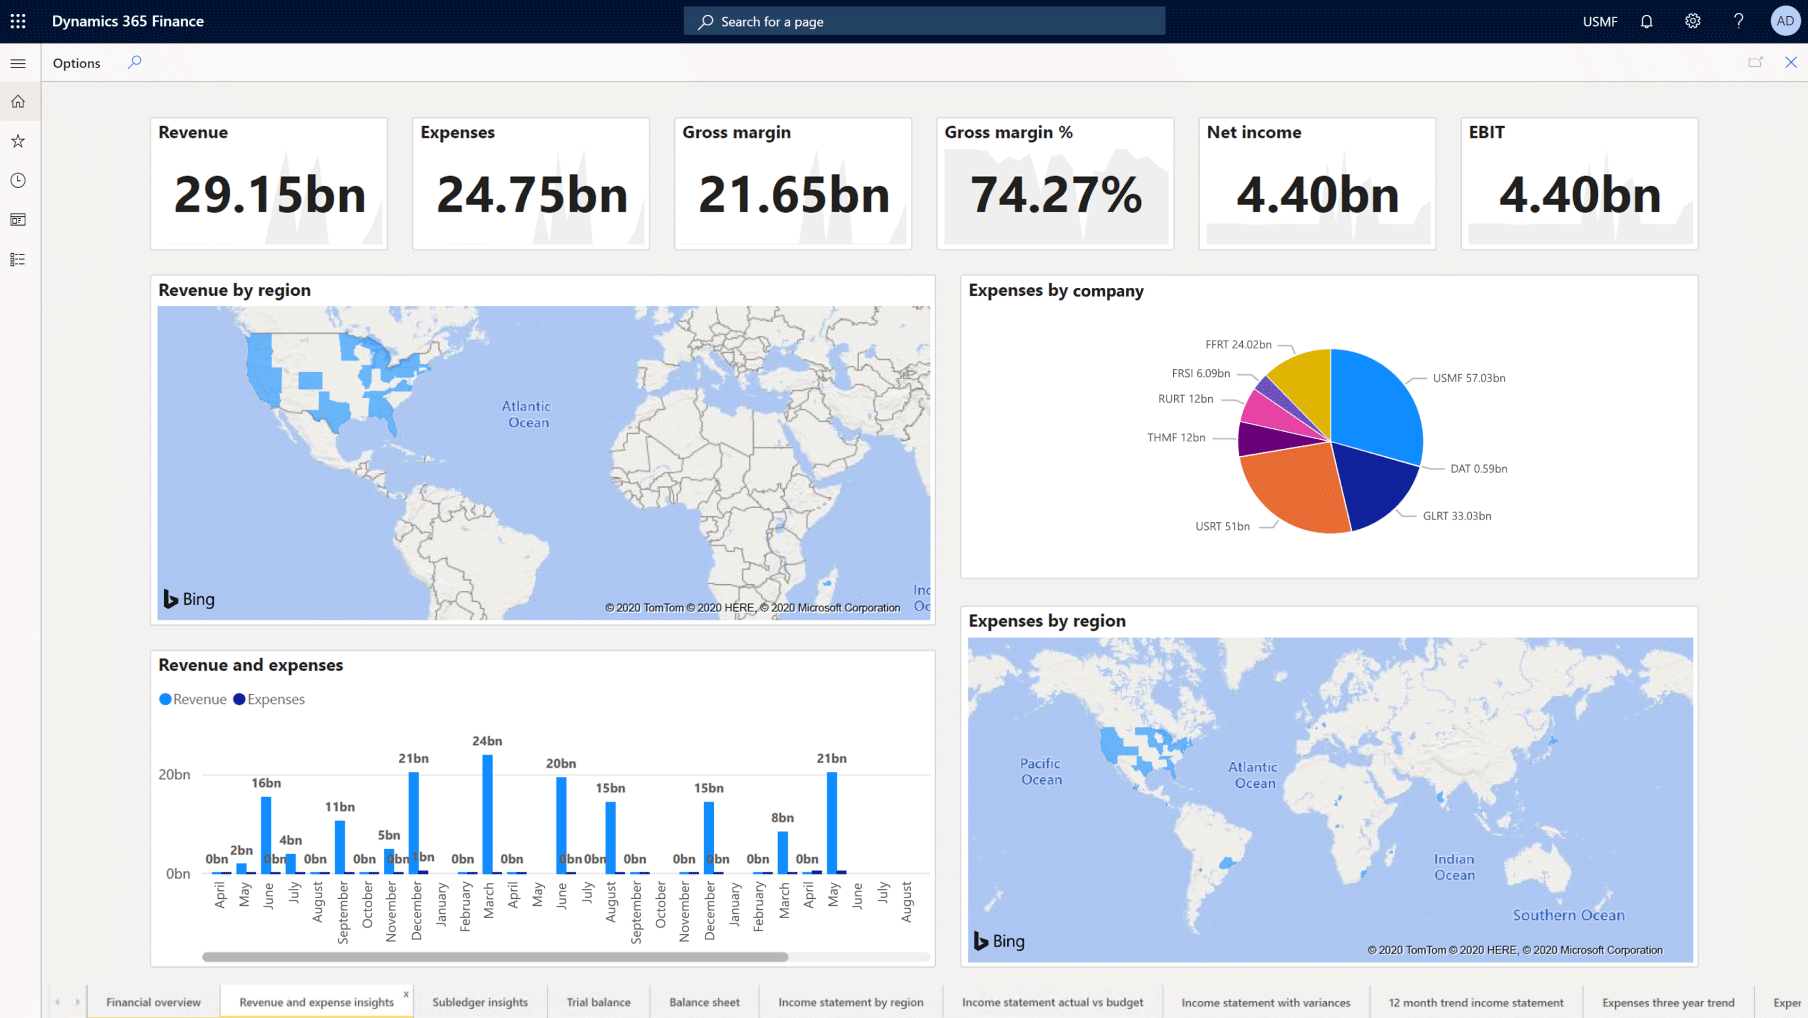Open the USMF company picker
This screenshot has width=1808, height=1018.
tap(1599, 21)
